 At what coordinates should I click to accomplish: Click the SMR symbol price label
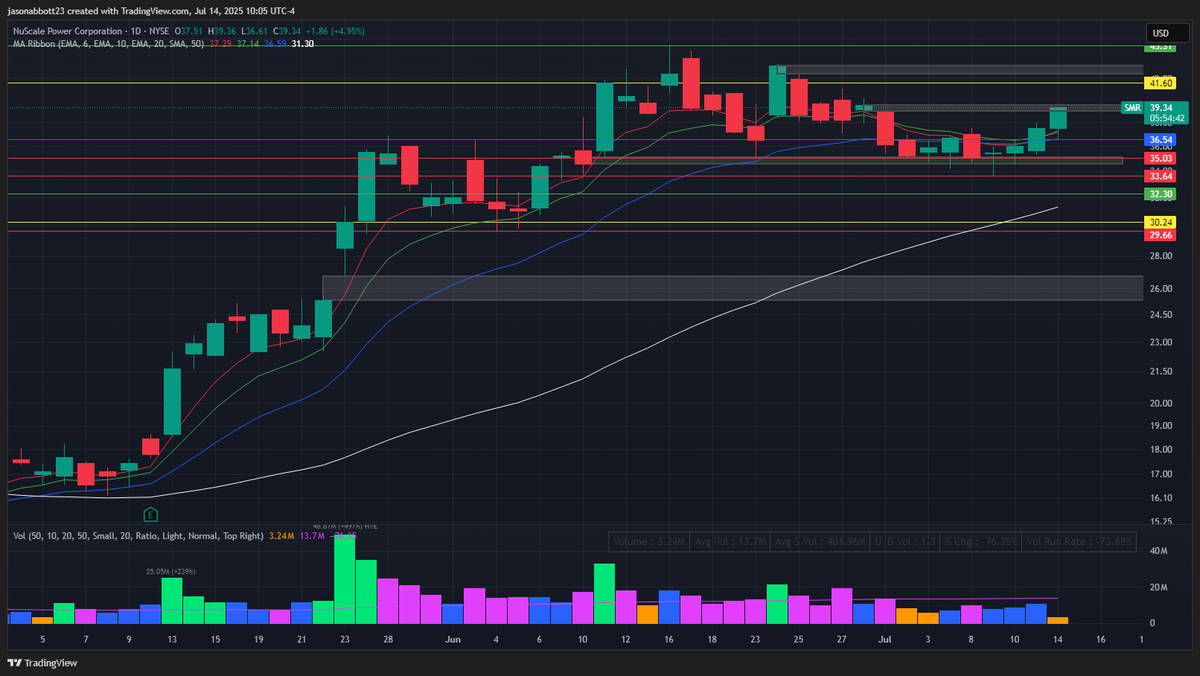[1132, 107]
